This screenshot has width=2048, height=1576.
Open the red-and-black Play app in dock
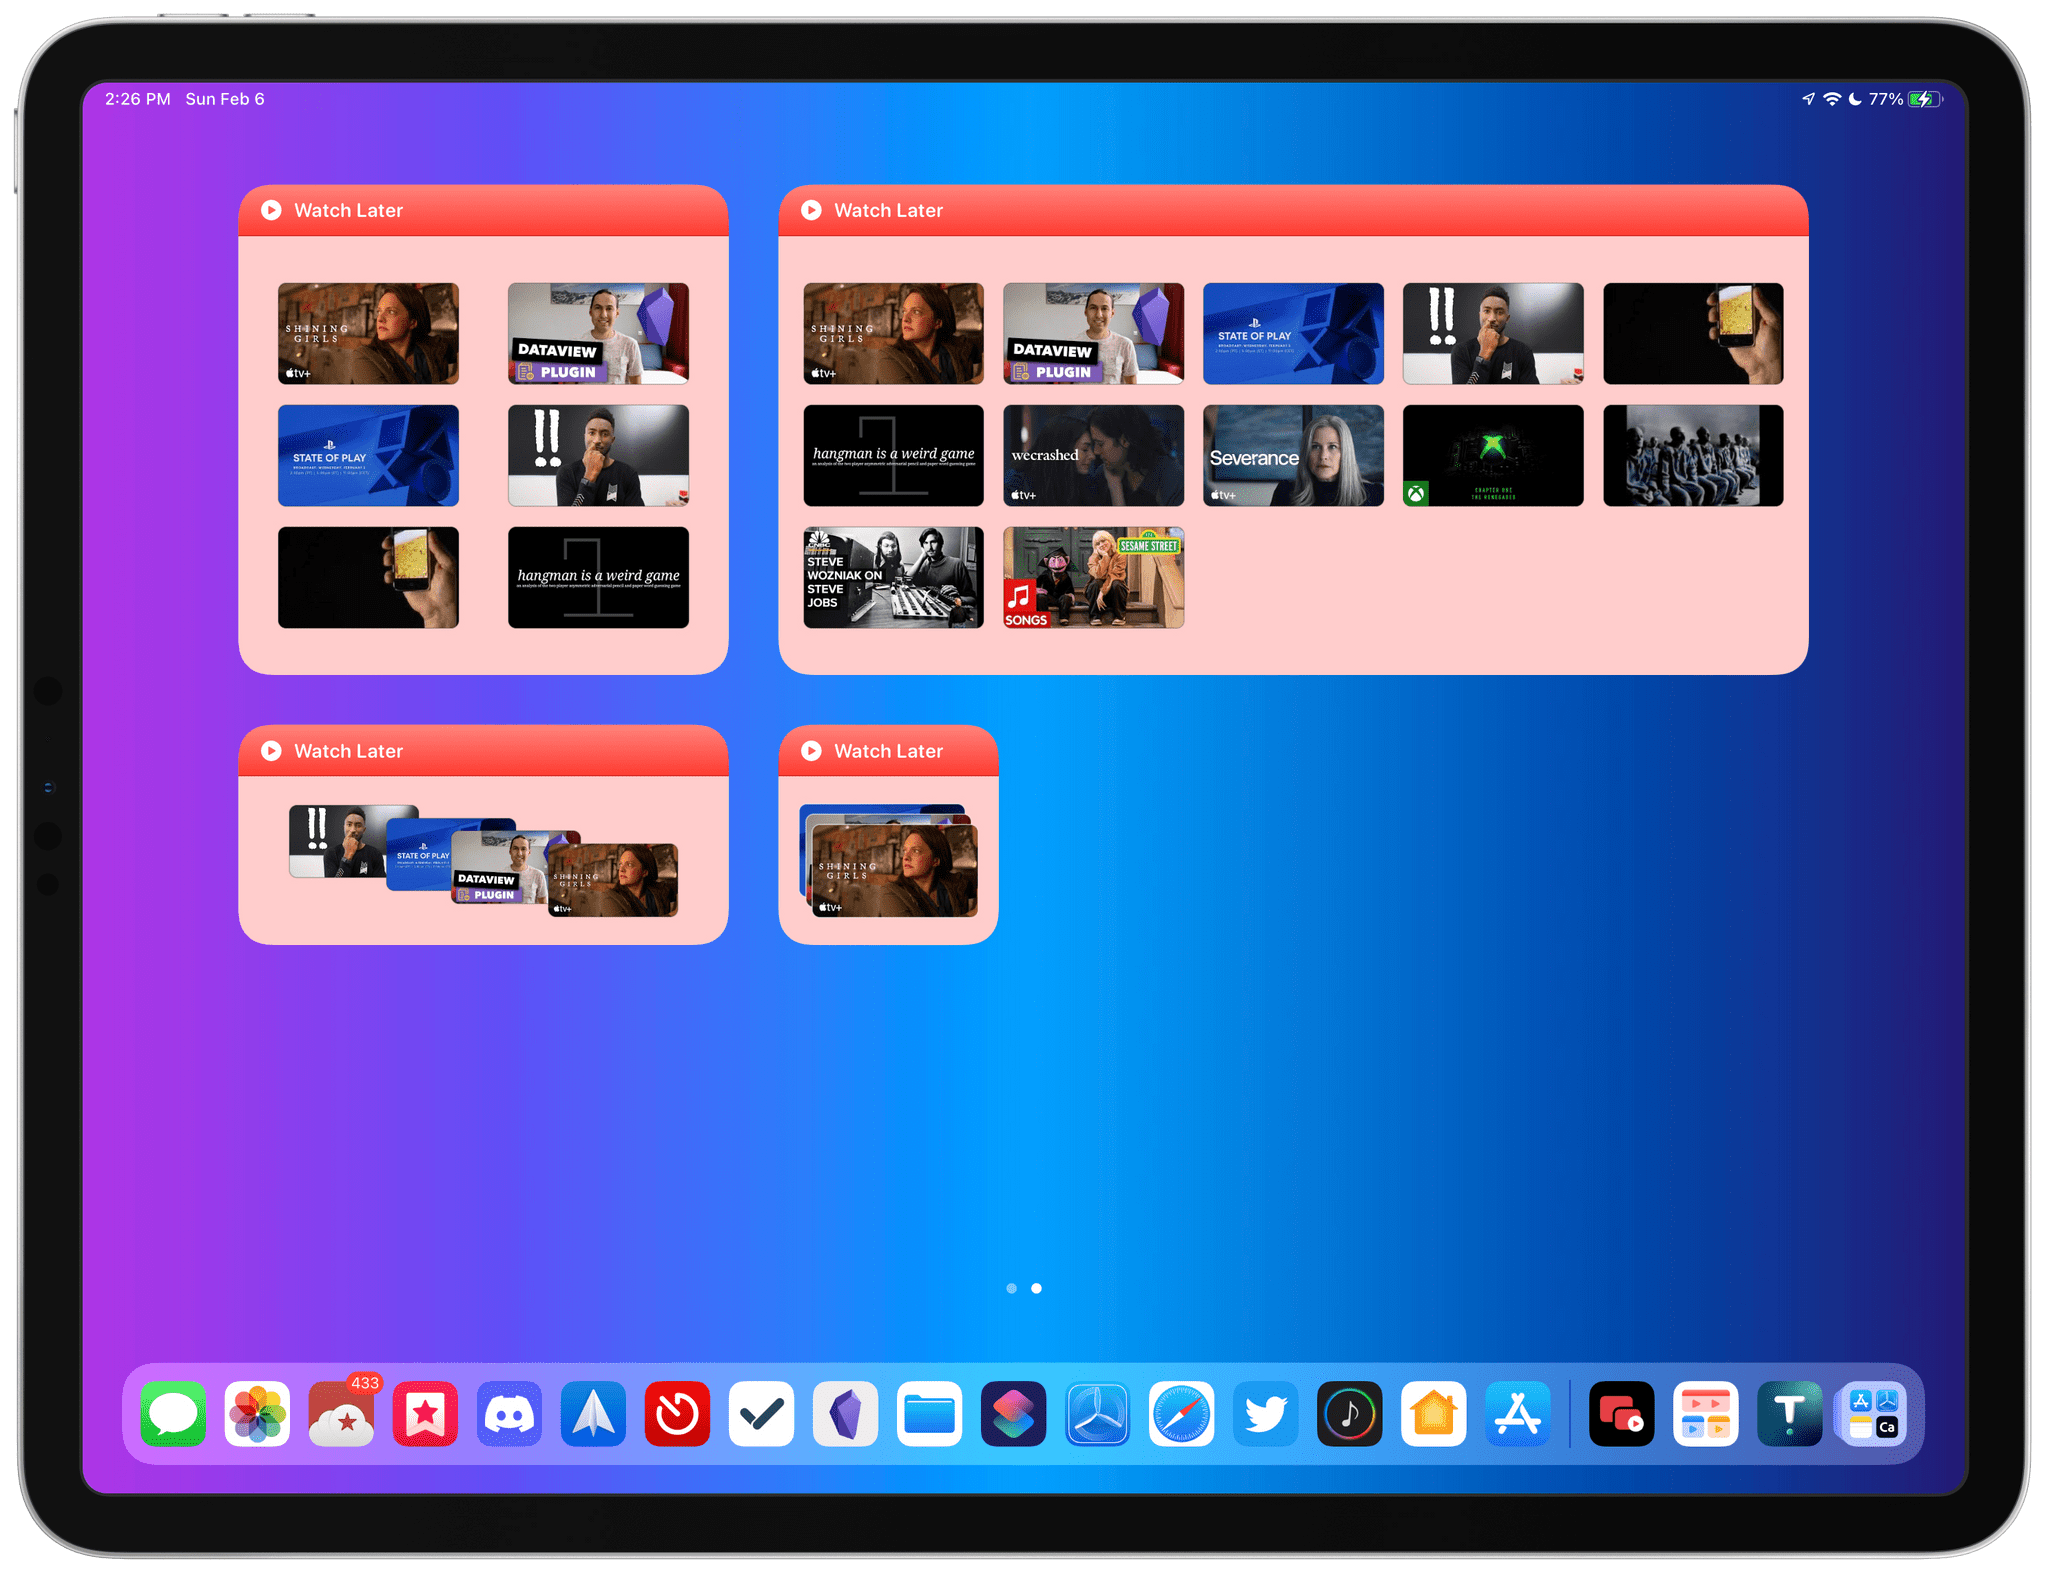(x=1621, y=1414)
